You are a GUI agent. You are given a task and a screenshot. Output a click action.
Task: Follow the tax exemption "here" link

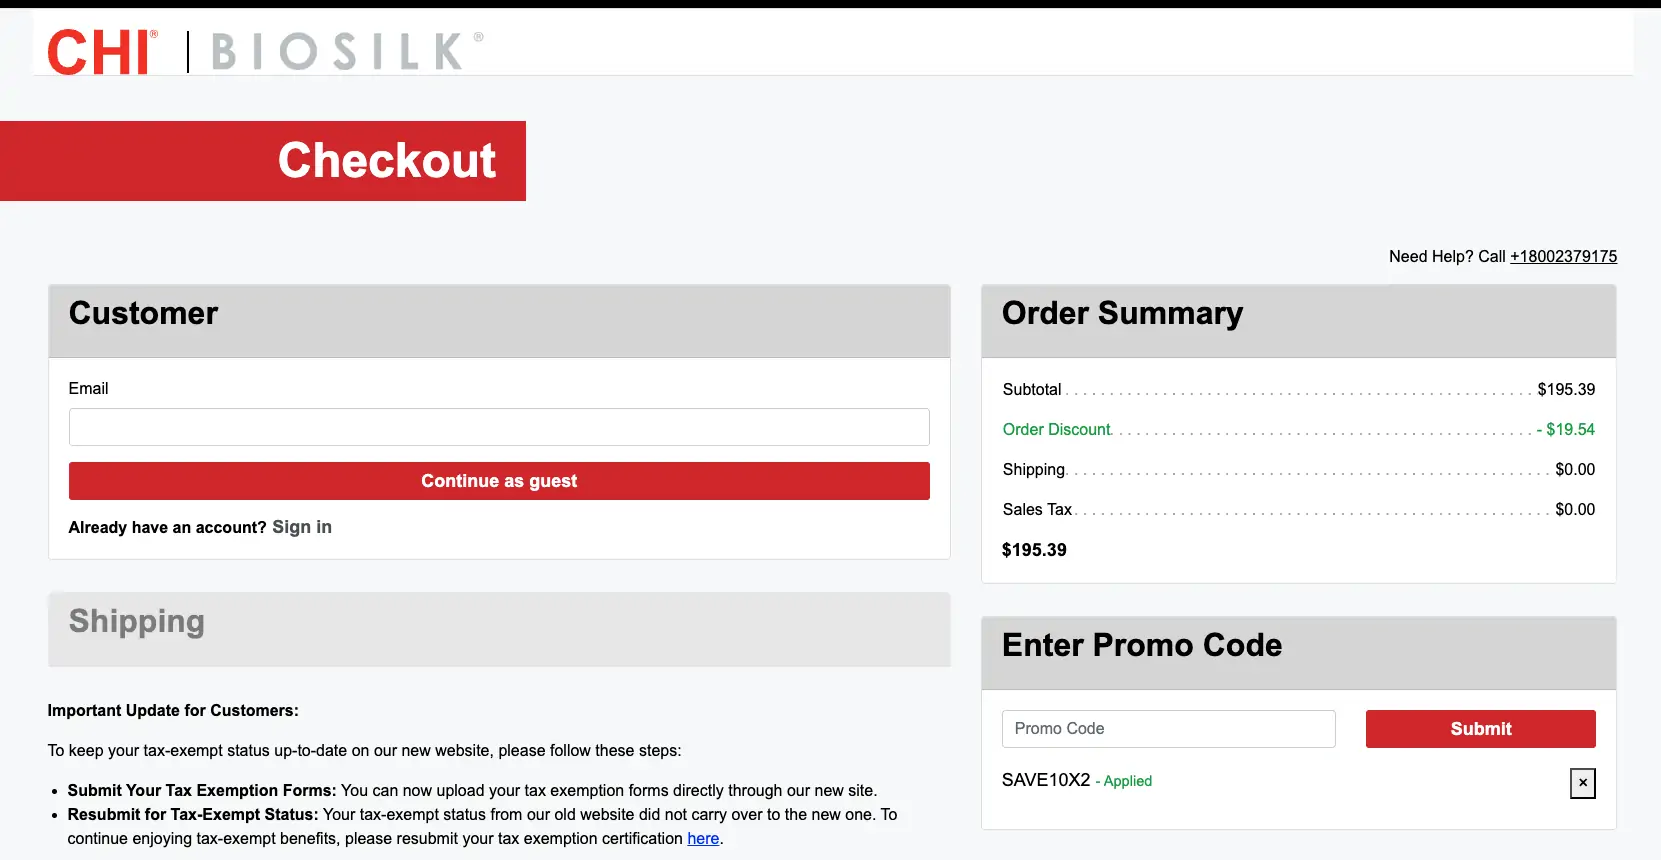702,838
